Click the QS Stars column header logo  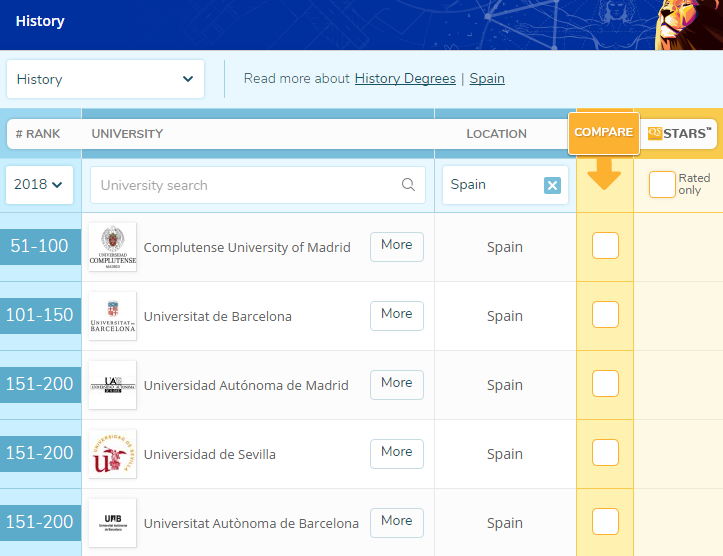coord(679,134)
